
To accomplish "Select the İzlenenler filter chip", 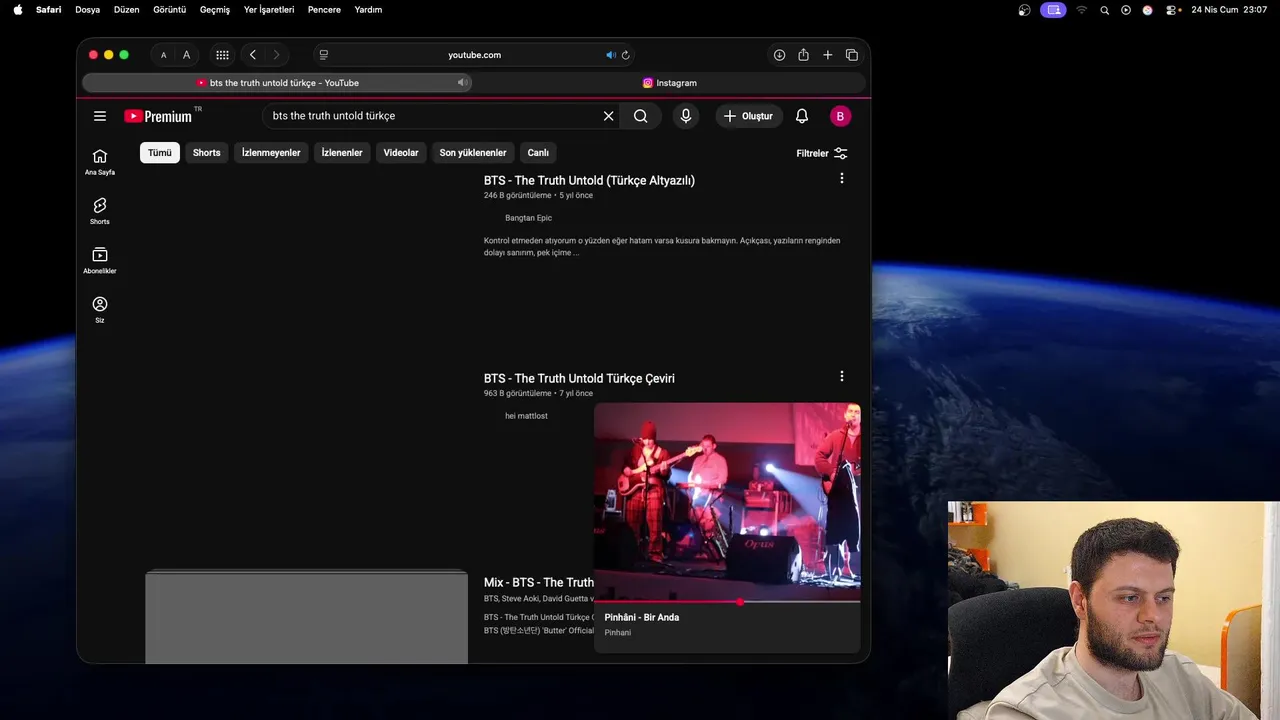I will pos(342,153).
